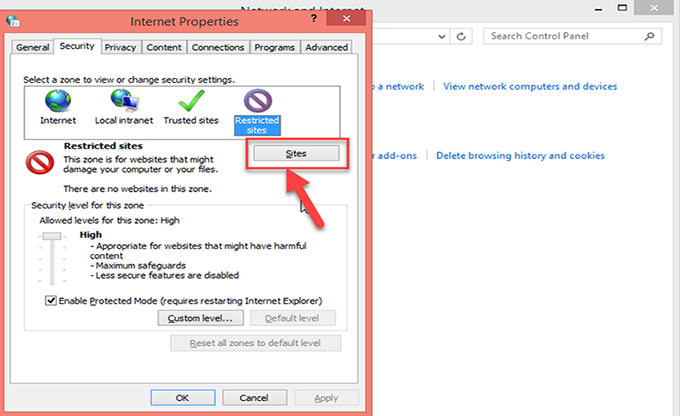
Task: Click Delete browsing history and cookies link
Action: (520, 155)
